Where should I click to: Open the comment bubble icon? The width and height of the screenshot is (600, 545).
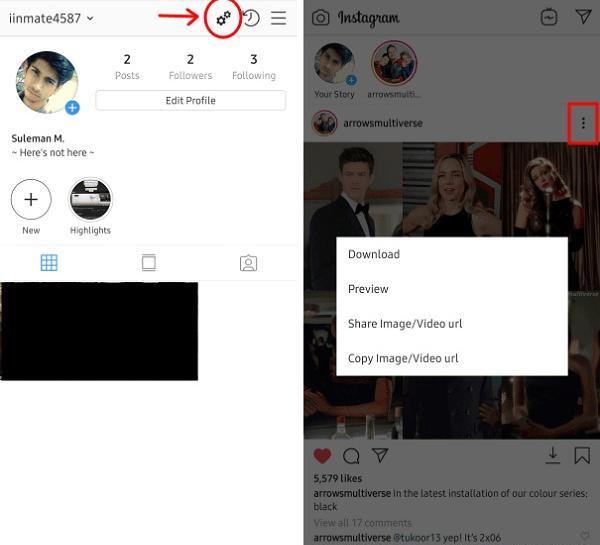tap(351, 456)
